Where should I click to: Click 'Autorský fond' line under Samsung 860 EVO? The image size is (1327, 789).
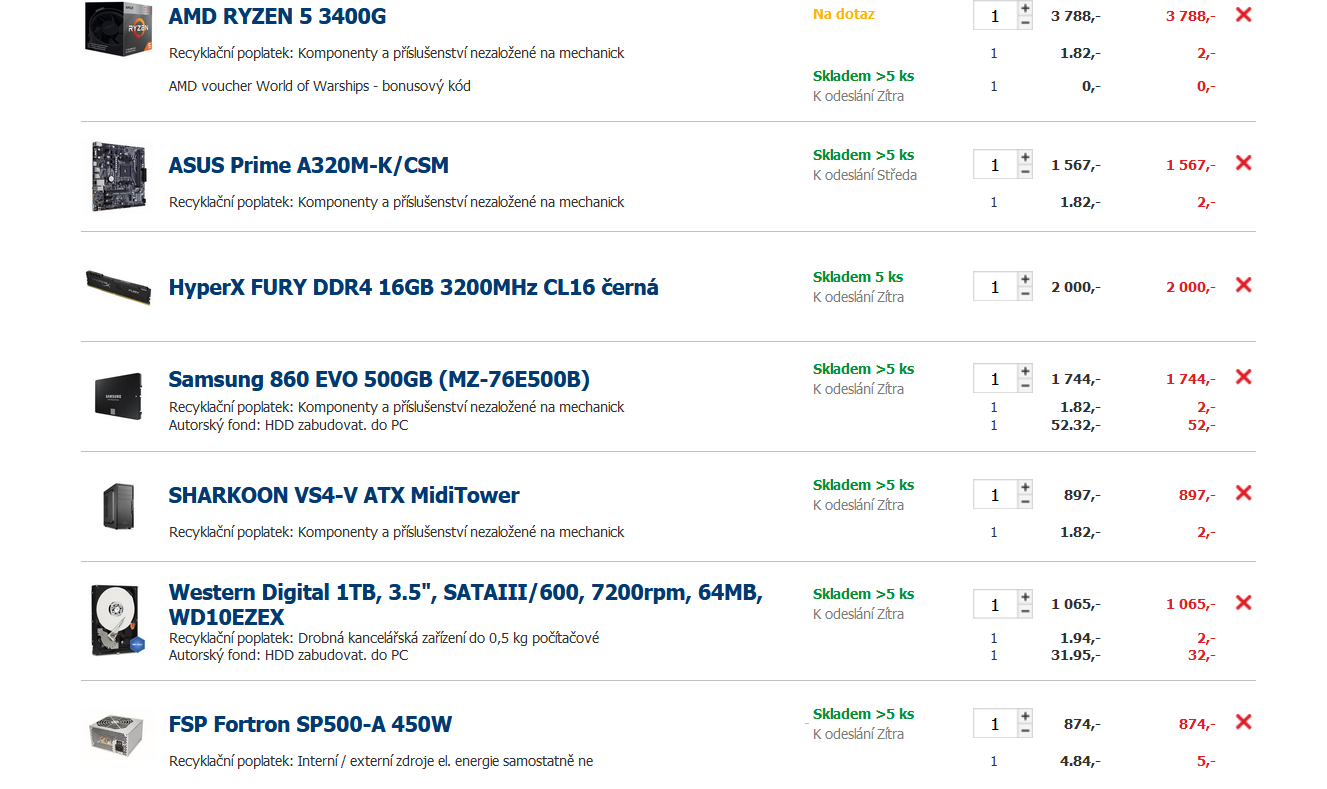point(289,425)
